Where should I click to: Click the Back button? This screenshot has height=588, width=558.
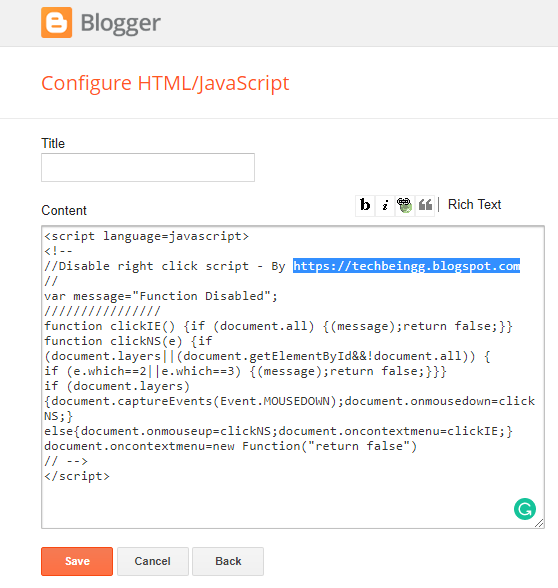(228, 561)
